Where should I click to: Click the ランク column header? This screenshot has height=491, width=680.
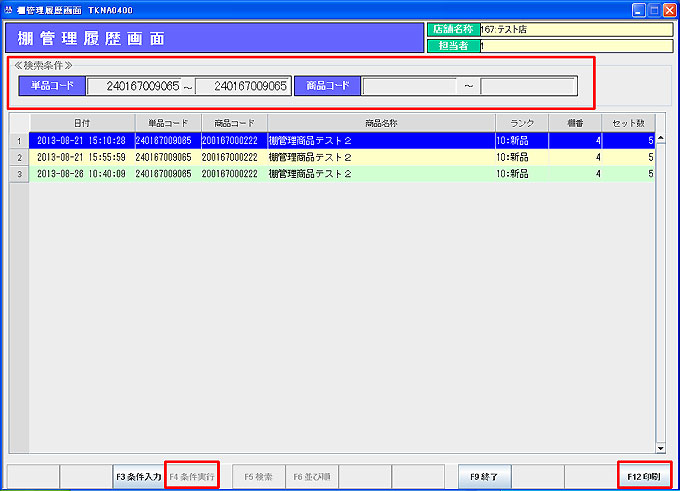(x=522, y=123)
